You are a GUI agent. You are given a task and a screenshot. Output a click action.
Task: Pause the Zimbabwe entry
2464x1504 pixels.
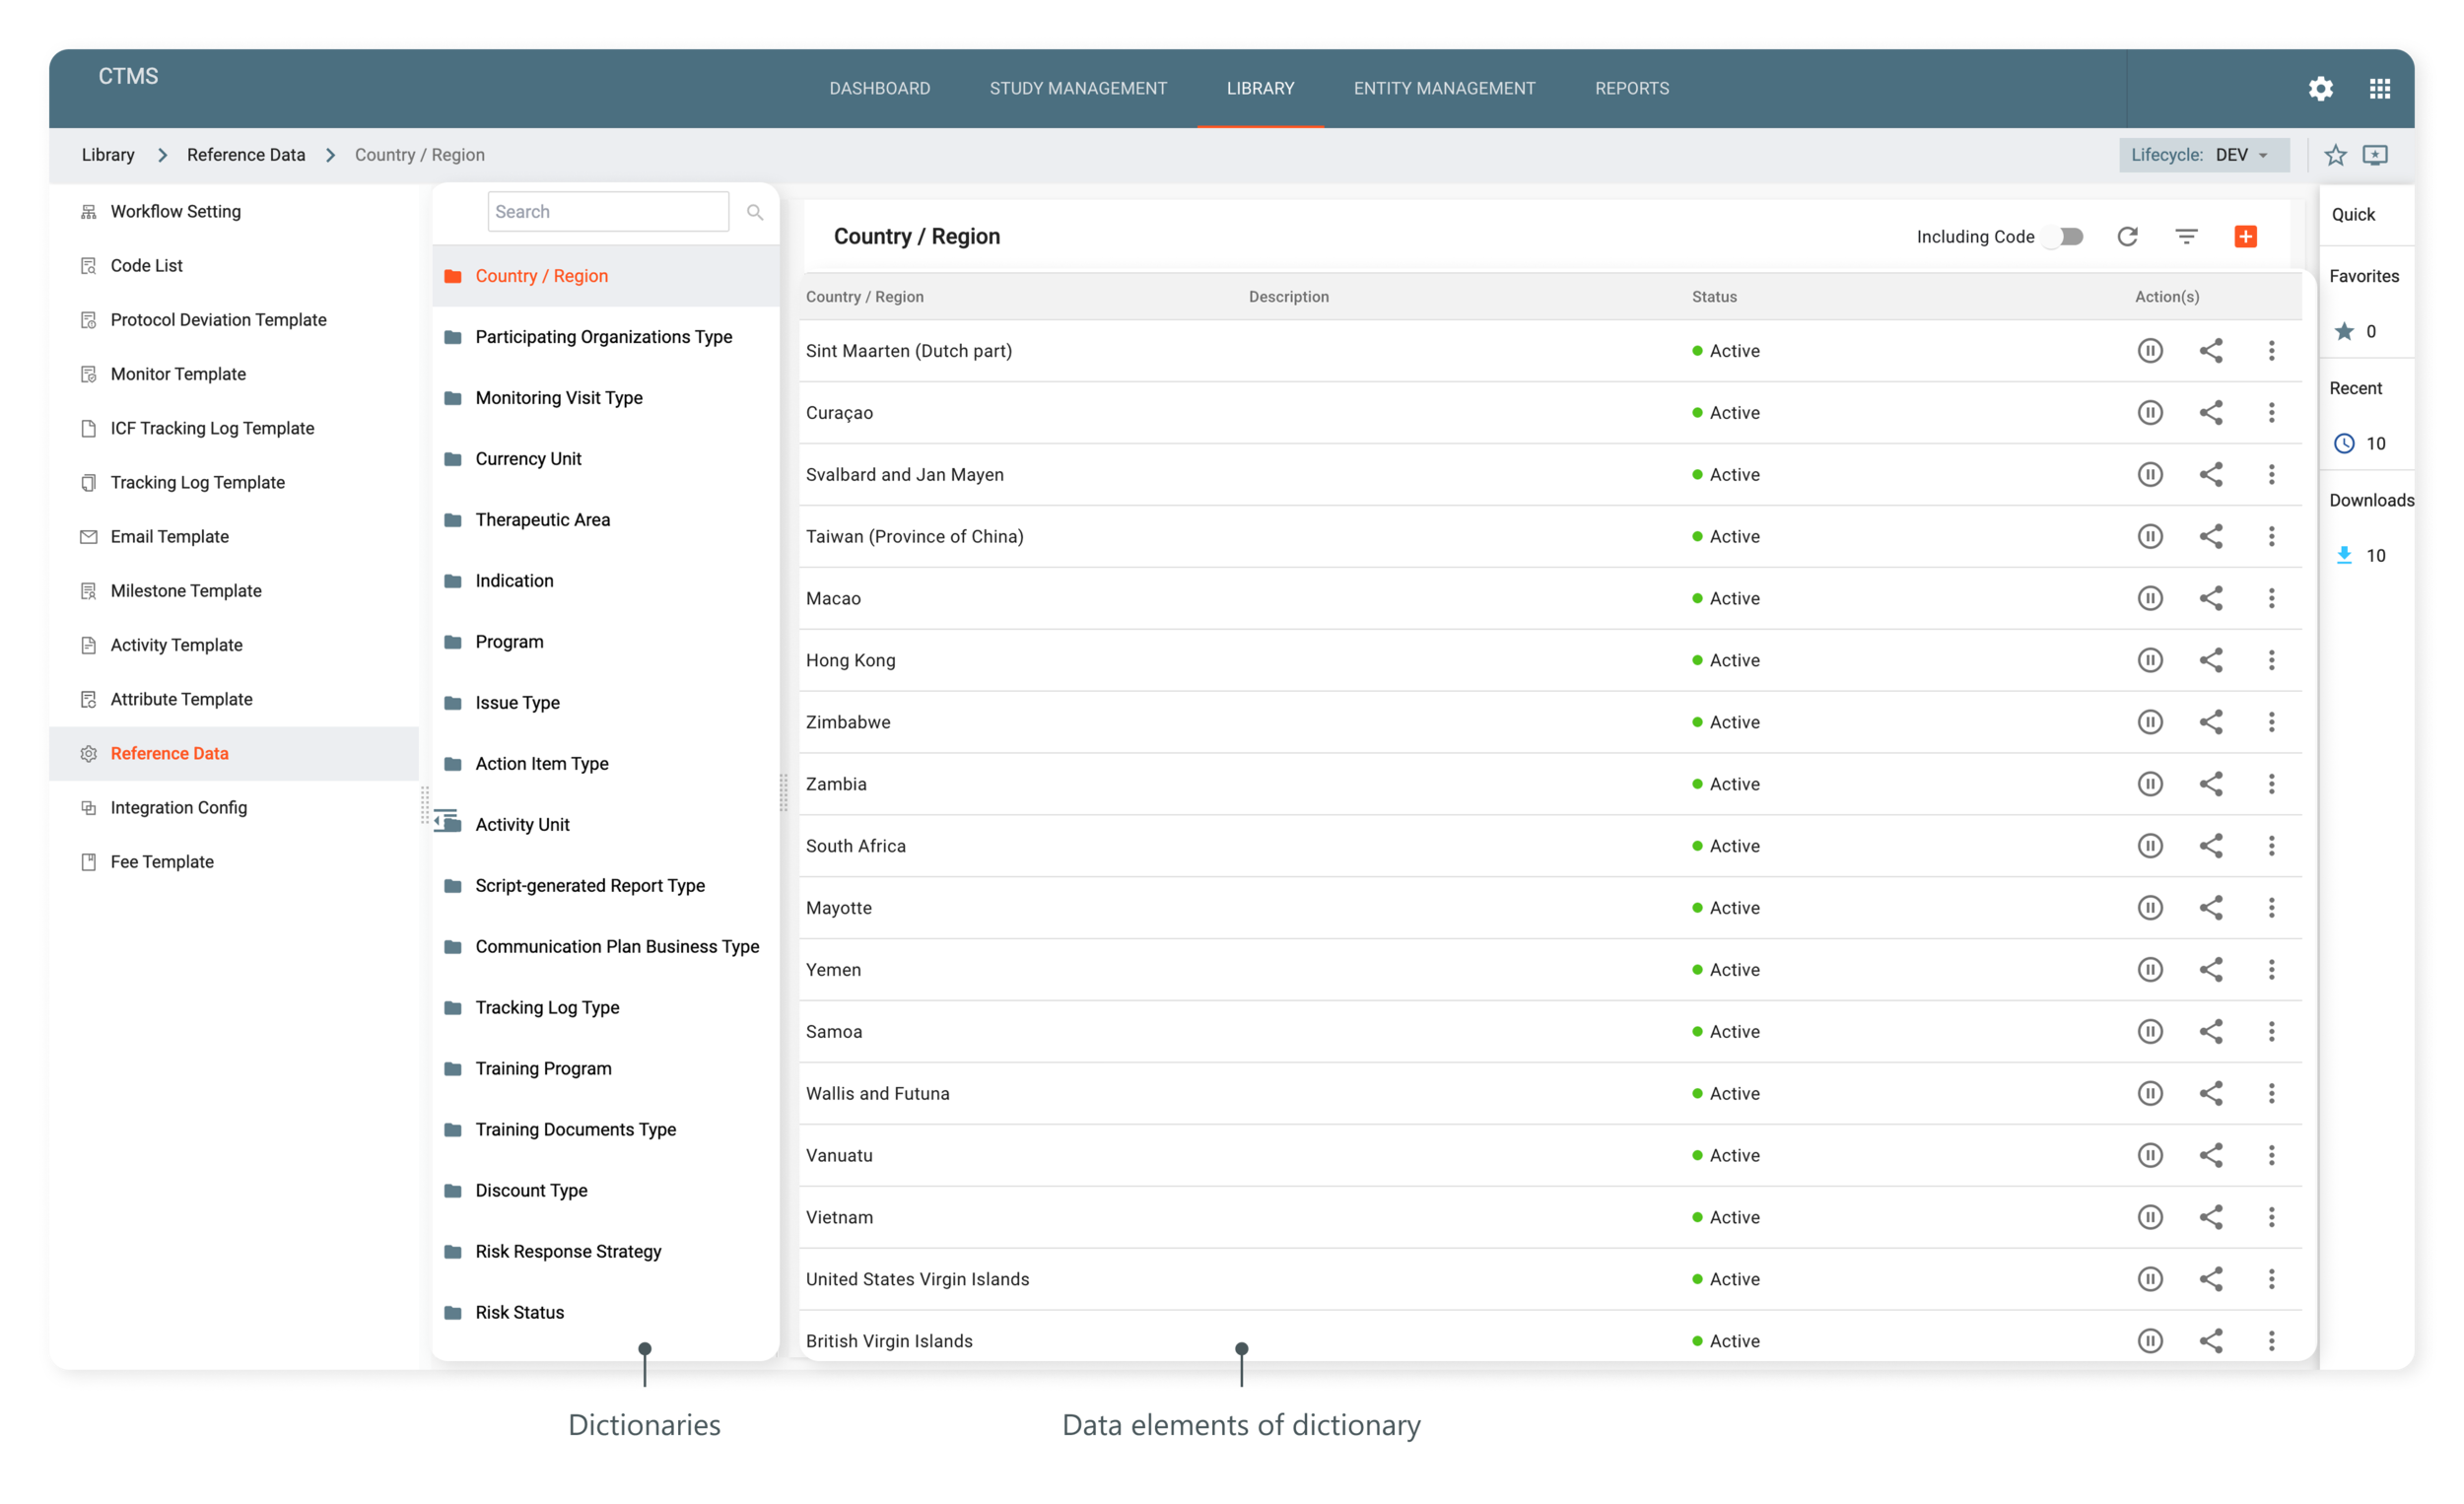[x=2150, y=723]
